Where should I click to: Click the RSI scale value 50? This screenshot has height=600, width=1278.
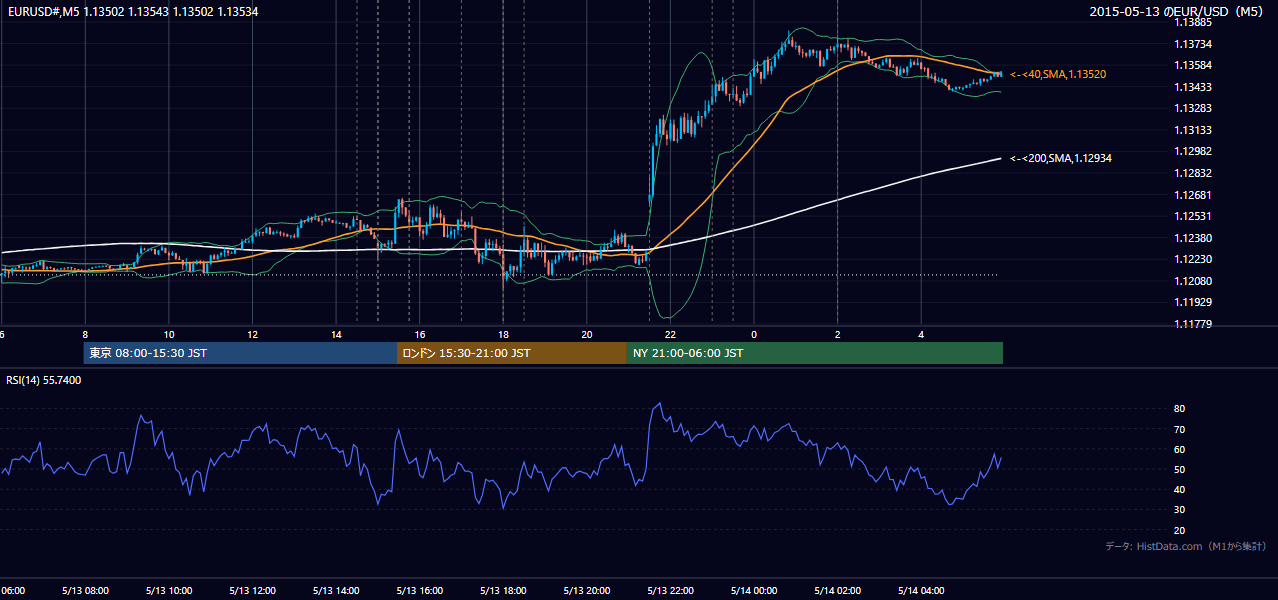click(x=1179, y=469)
